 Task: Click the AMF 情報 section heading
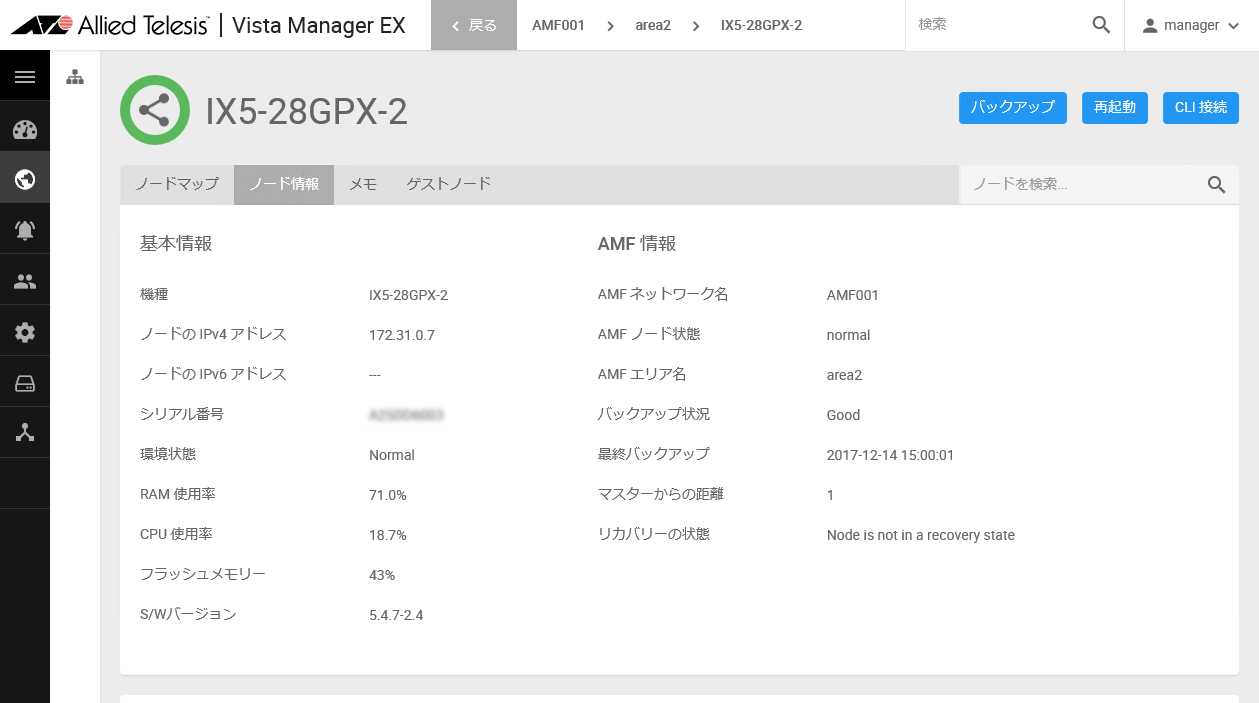[637, 243]
